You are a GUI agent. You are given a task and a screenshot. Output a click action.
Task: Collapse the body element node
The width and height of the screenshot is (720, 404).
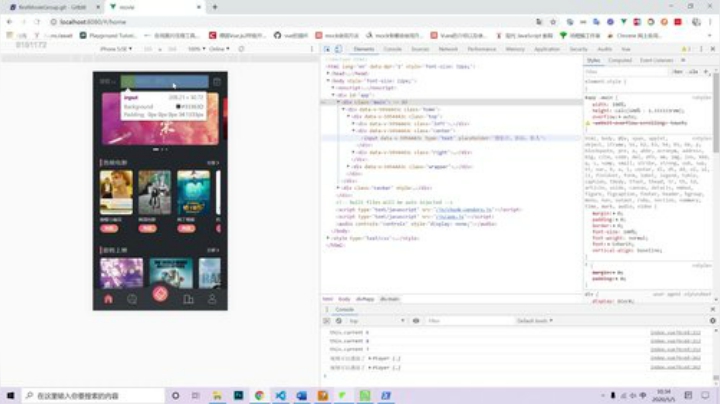coord(328,81)
